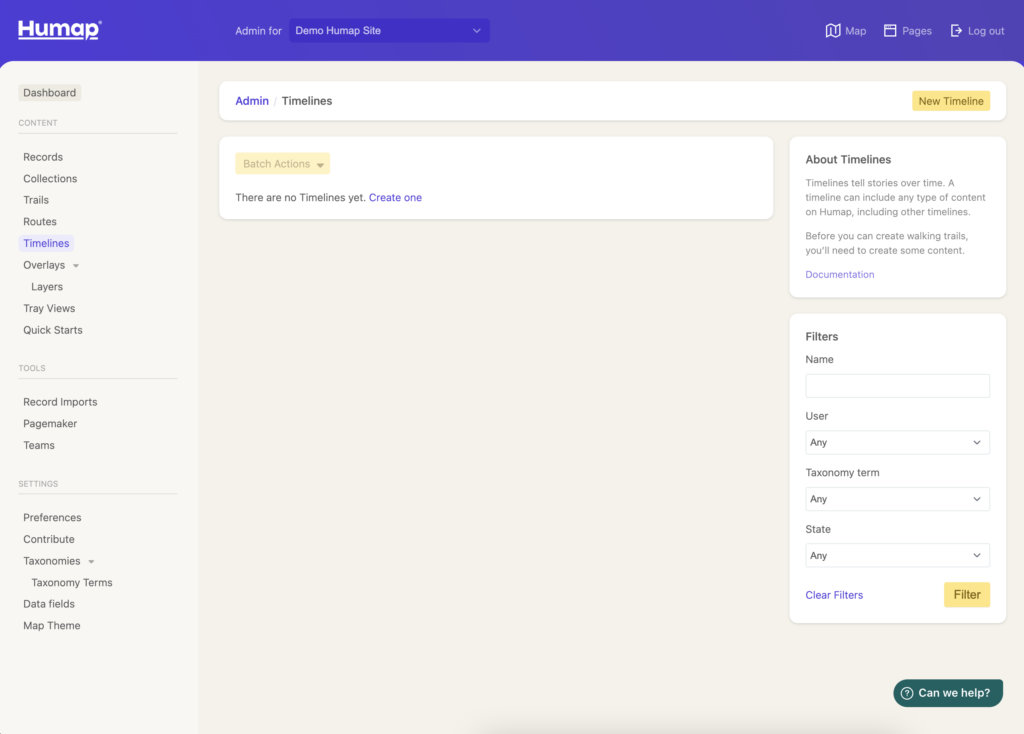Open the Pages icon in header

[x=890, y=31]
